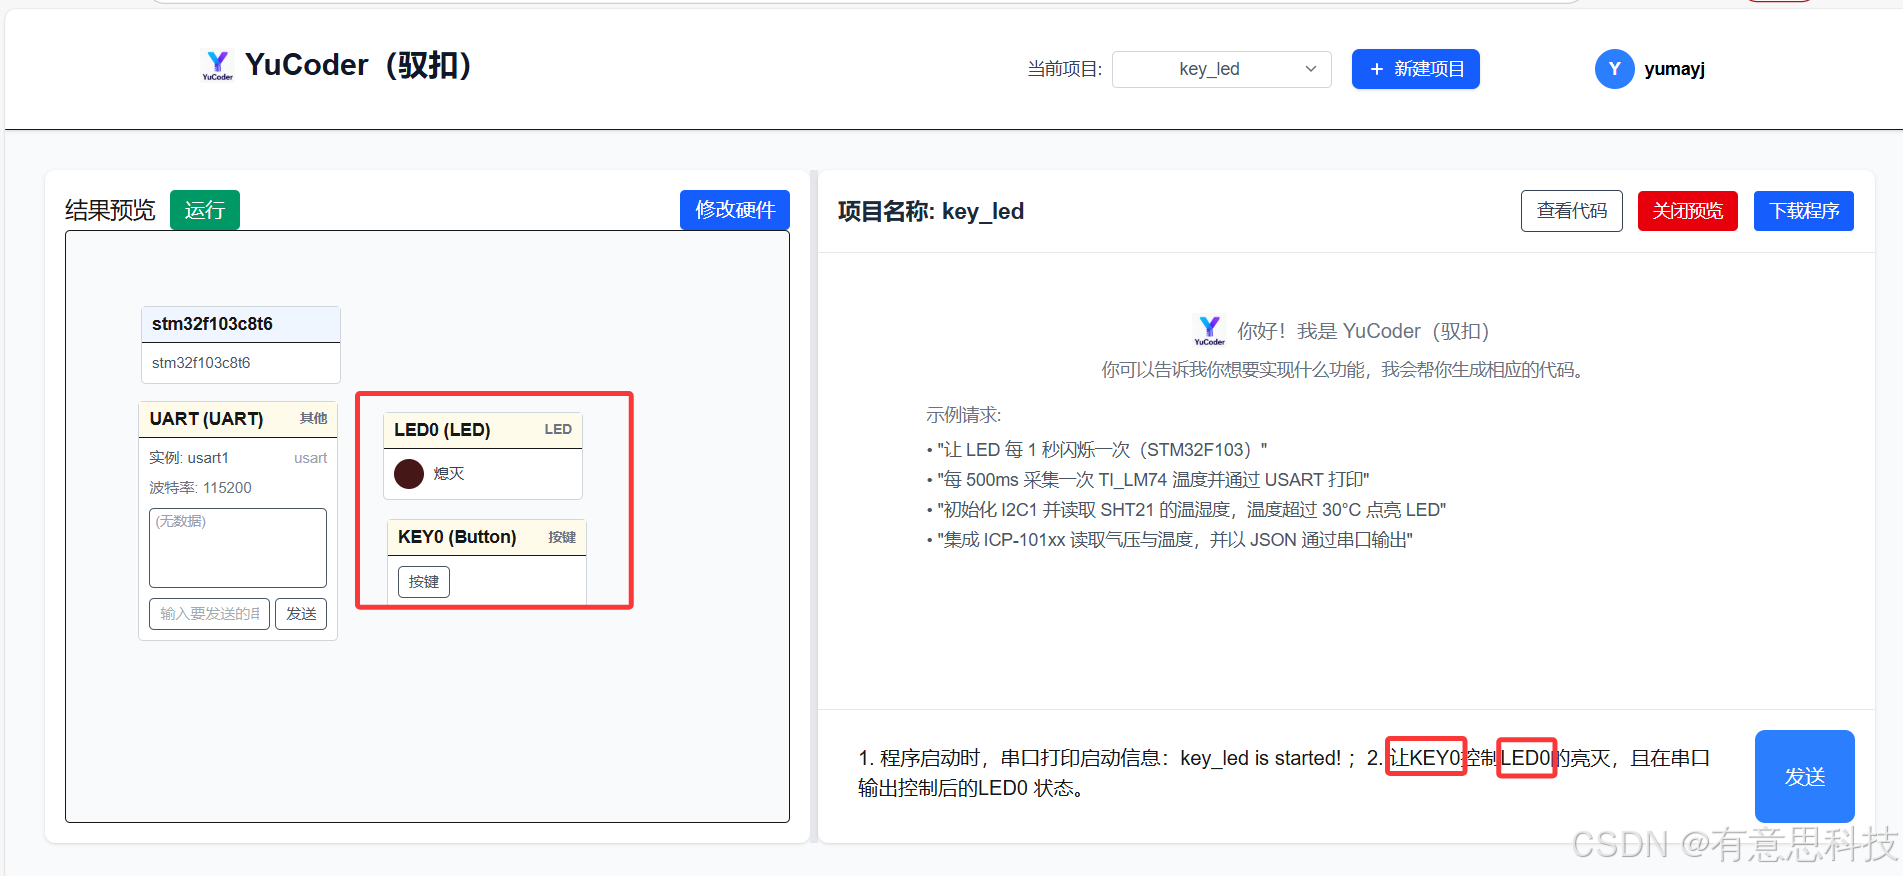Click the YuCoder icon in greeting message
The image size is (1903, 876).
click(x=1209, y=331)
